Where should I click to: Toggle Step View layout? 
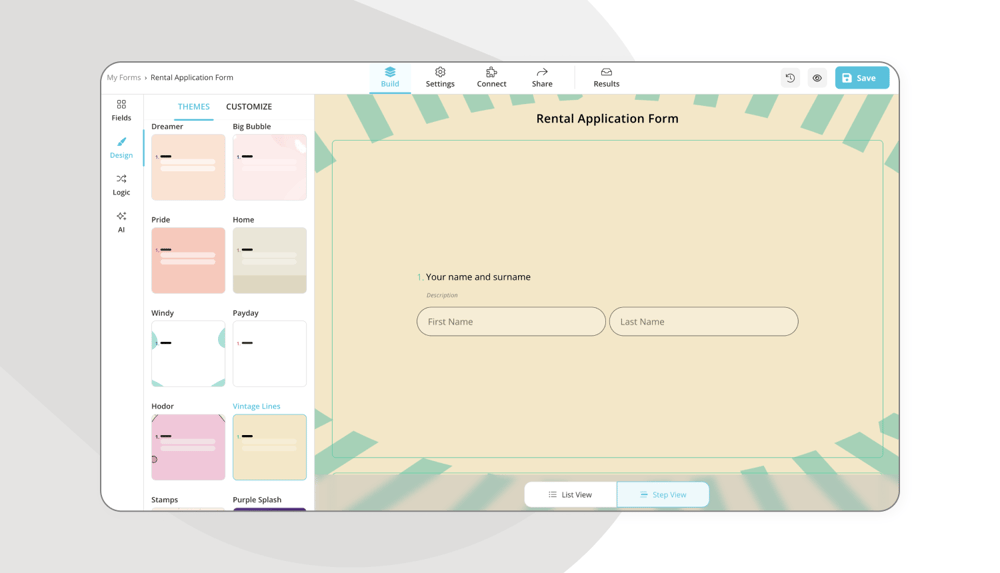[663, 494]
